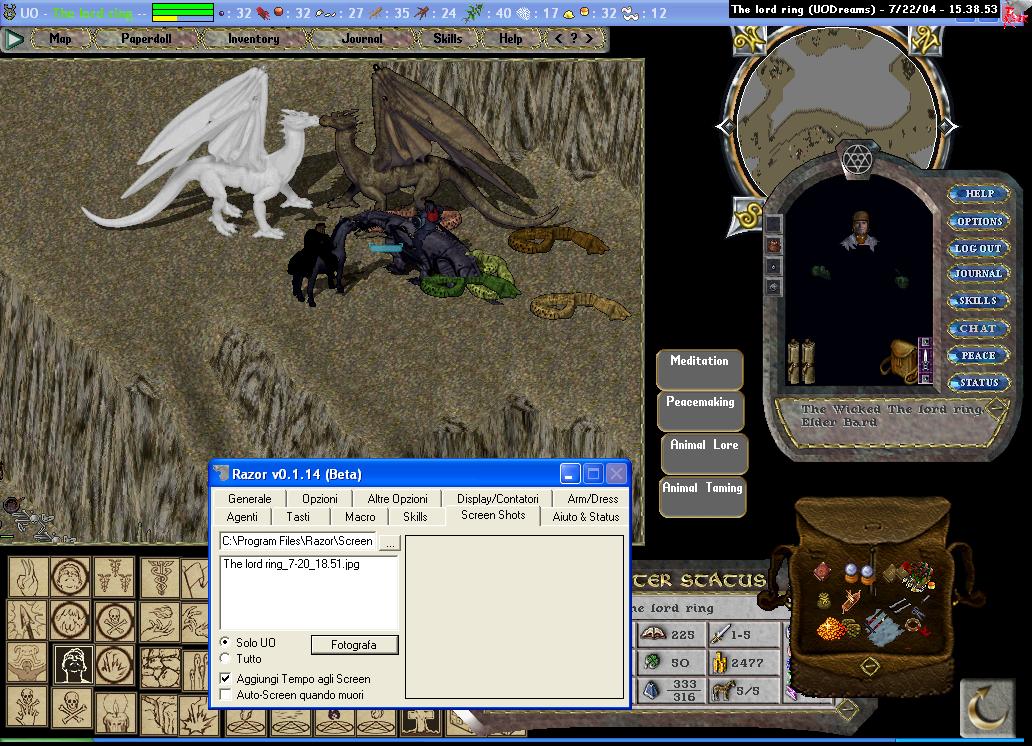Collapse the menu bar with the left chevron
Viewport: 1032px width, 746px height.
558,39
